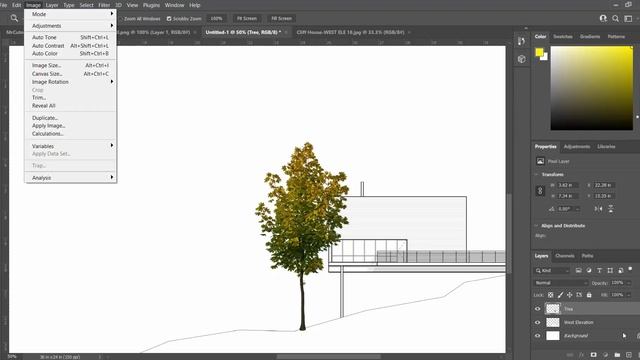Viewport: 640px width, 360px height.
Task: Create a new group folder icon
Action: [617, 355]
